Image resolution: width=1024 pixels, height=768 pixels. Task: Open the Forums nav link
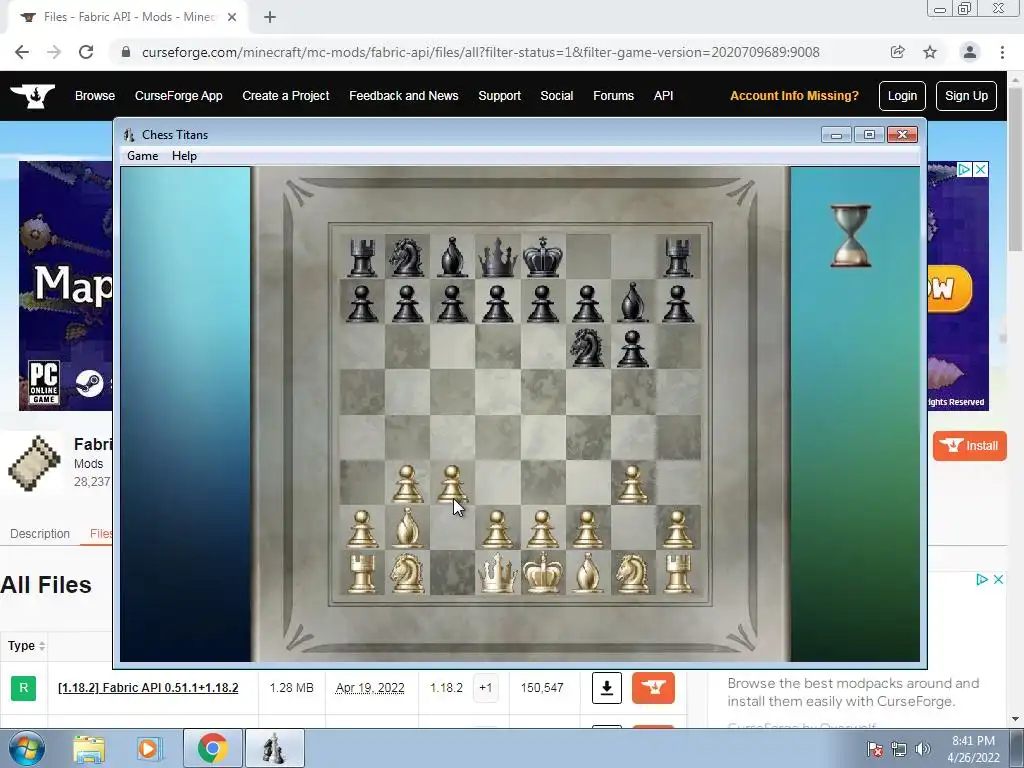coord(613,96)
